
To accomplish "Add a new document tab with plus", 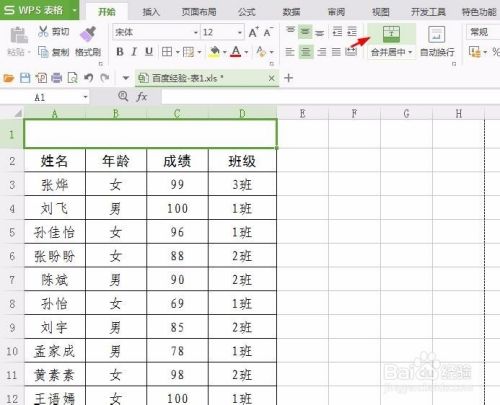I will [x=289, y=78].
